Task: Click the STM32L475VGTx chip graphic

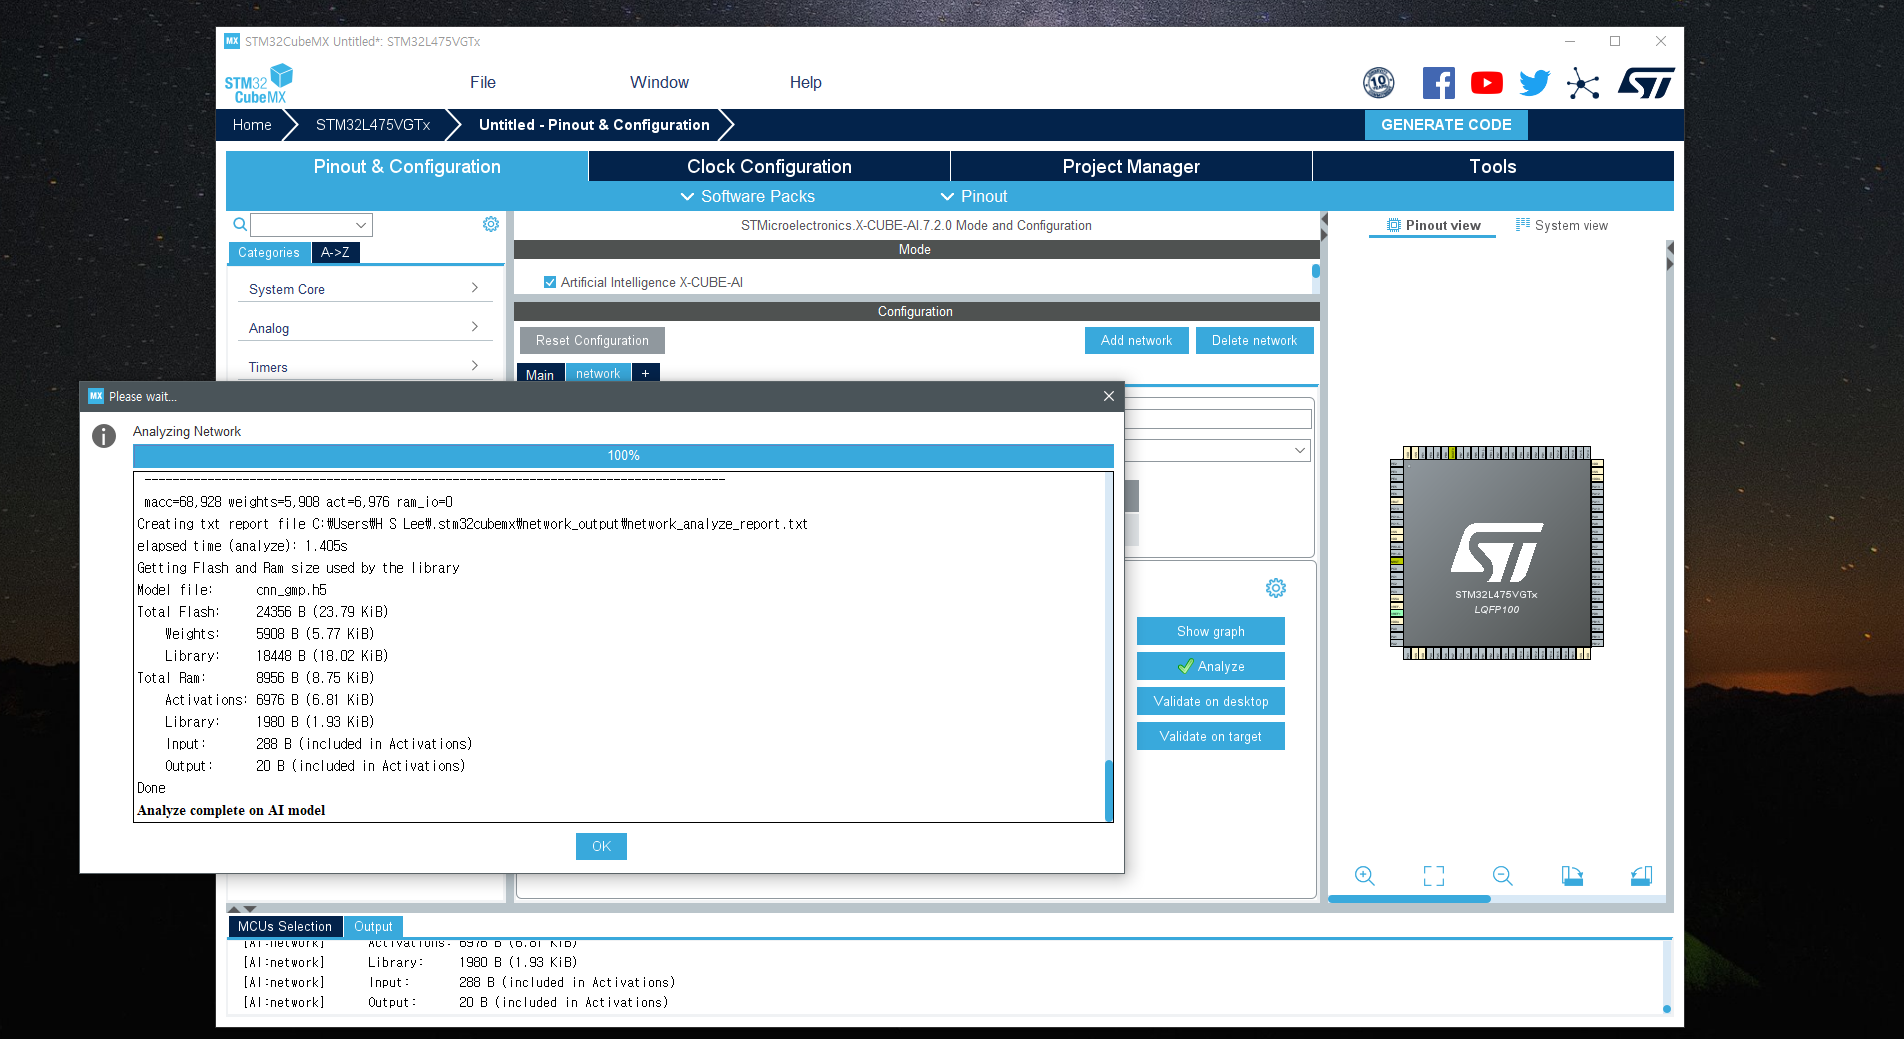Action: pyautogui.click(x=1497, y=553)
